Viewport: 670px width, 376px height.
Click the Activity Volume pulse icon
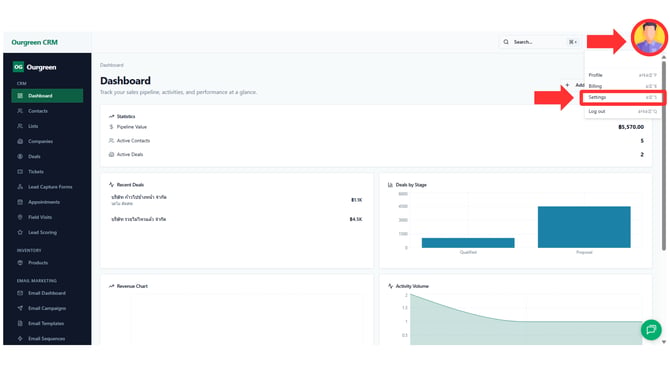click(390, 286)
